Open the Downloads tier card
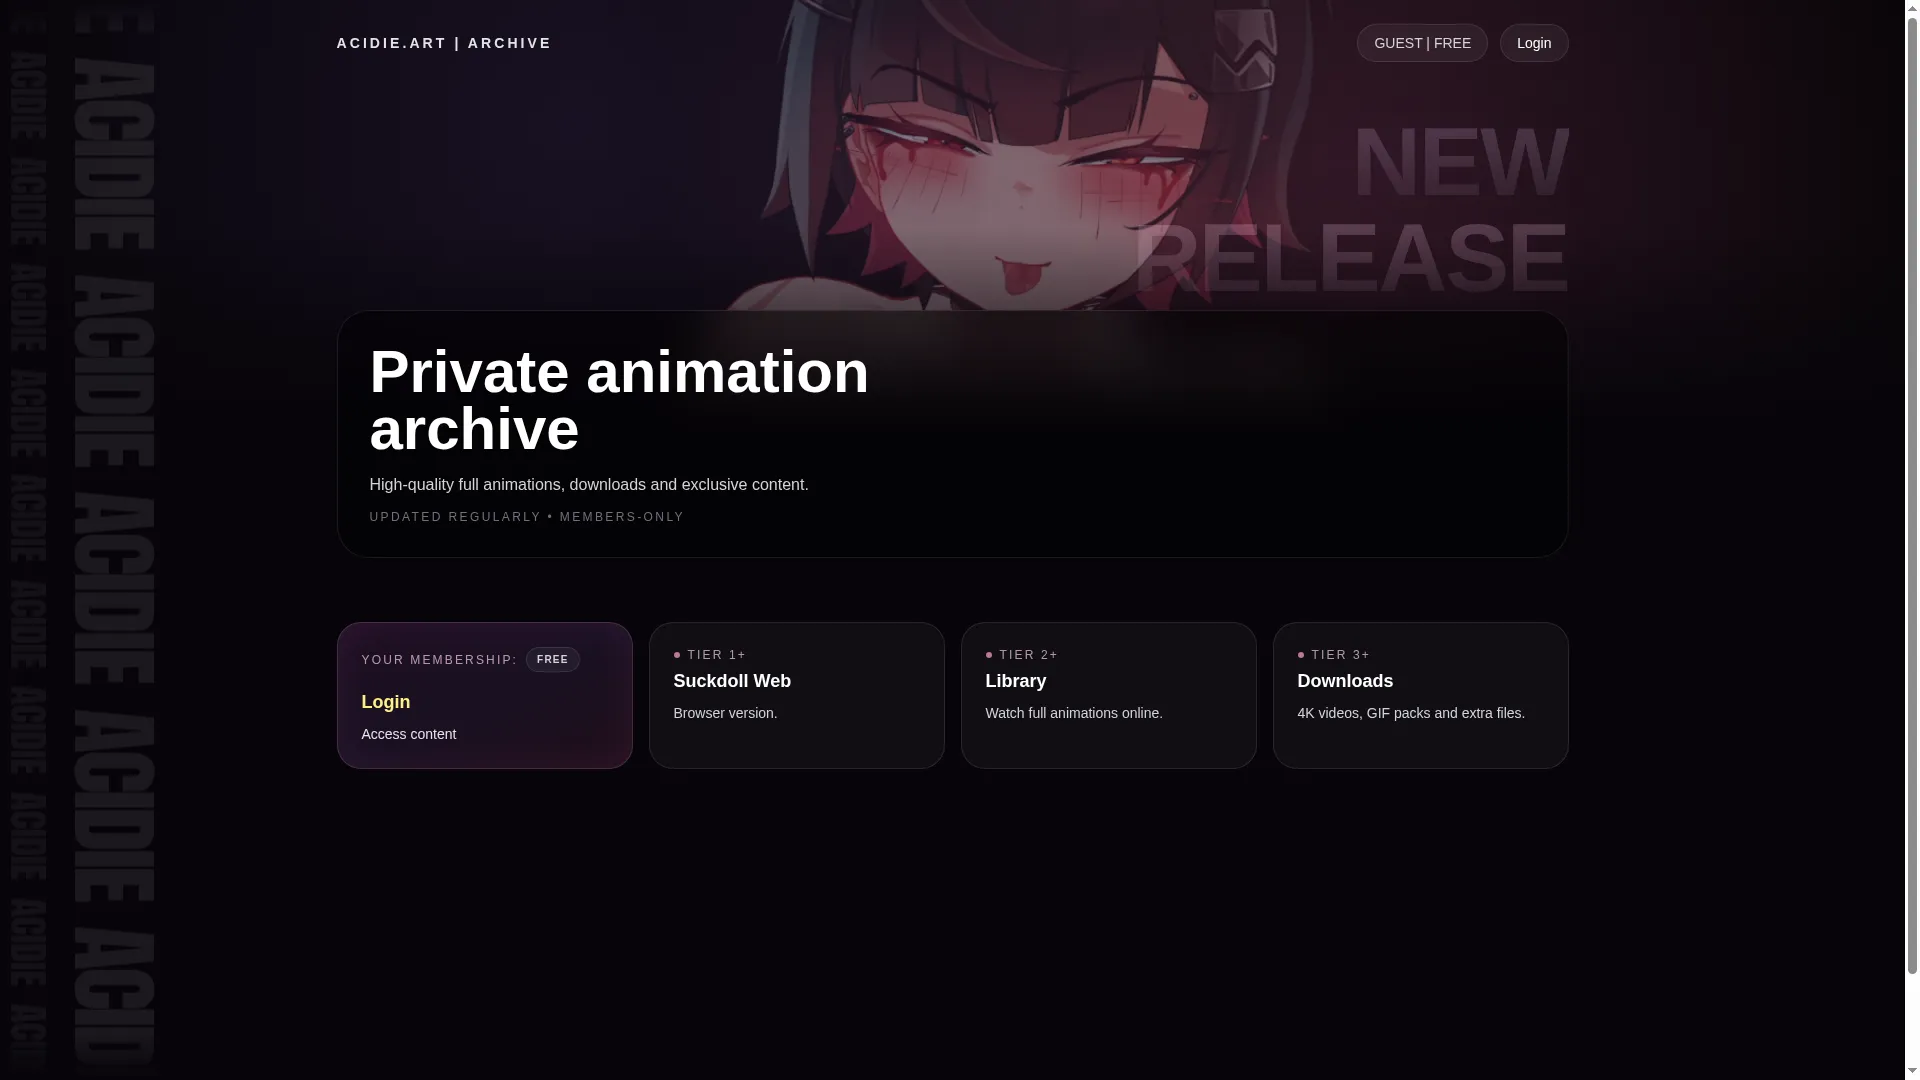The width and height of the screenshot is (1920, 1080). [1421, 696]
